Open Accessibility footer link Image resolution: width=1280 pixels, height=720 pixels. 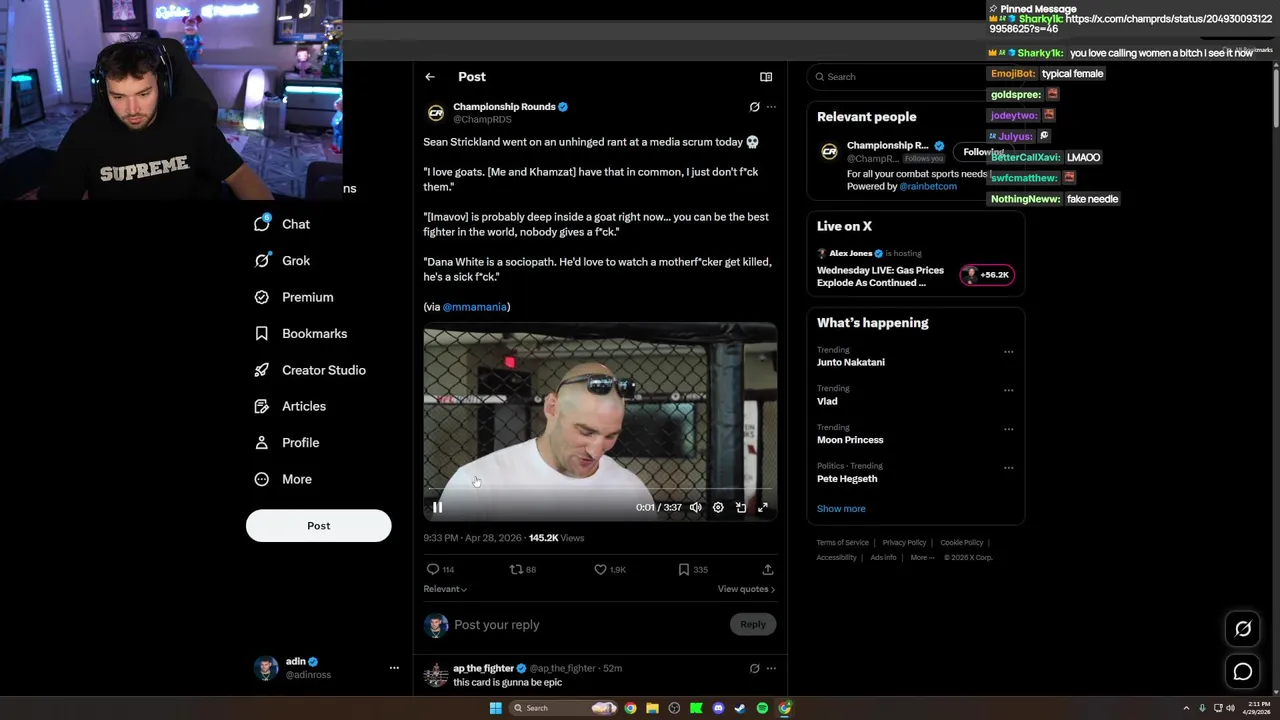pos(837,558)
